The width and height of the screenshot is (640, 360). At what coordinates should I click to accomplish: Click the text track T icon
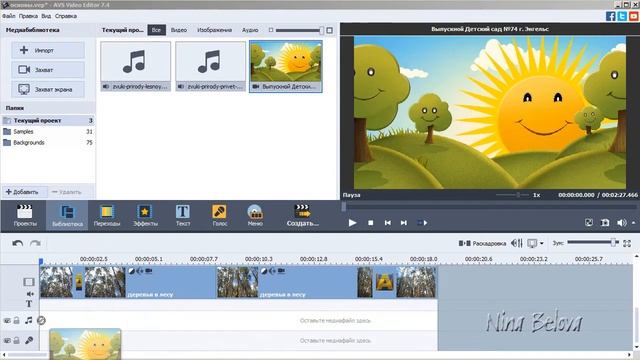coord(29,304)
